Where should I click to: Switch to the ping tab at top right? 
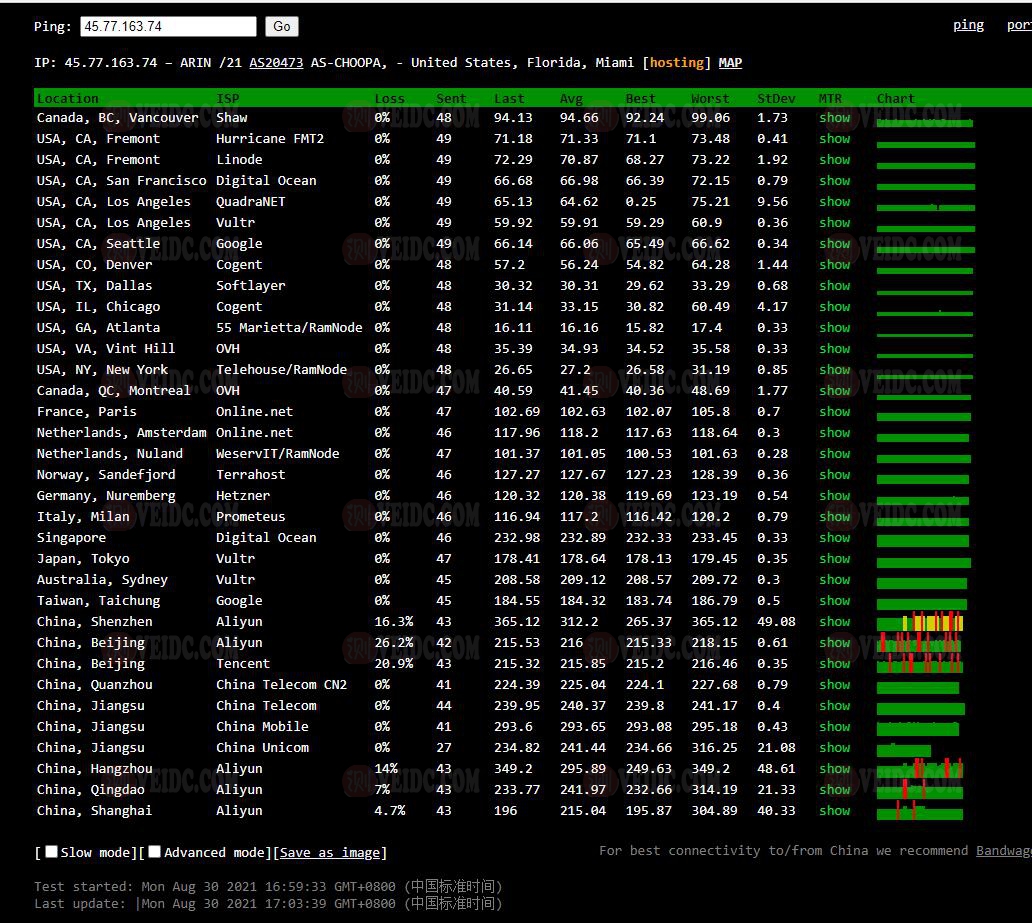click(968, 25)
